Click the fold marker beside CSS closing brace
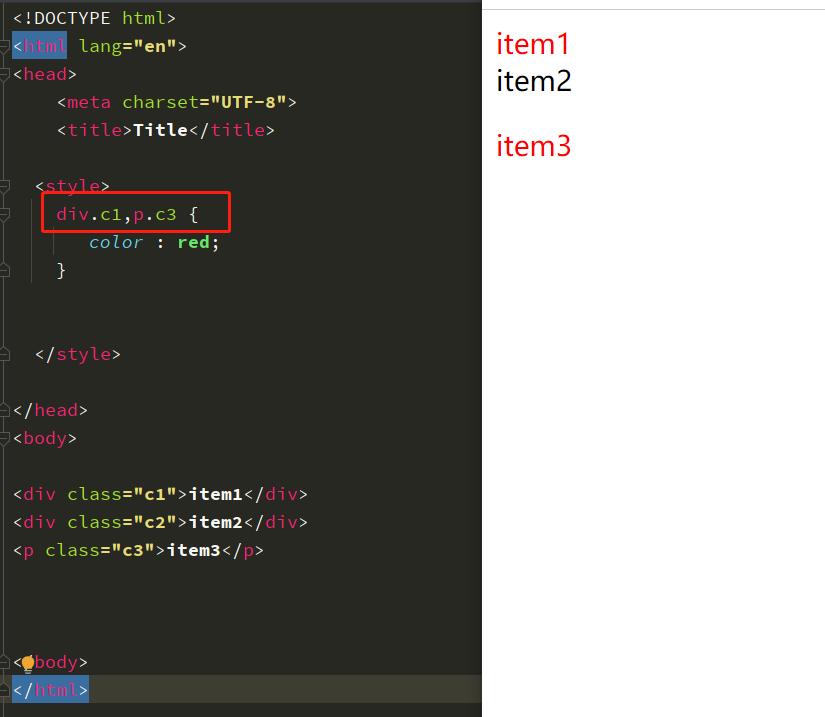Viewport: 825px width, 717px height. (4, 271)
